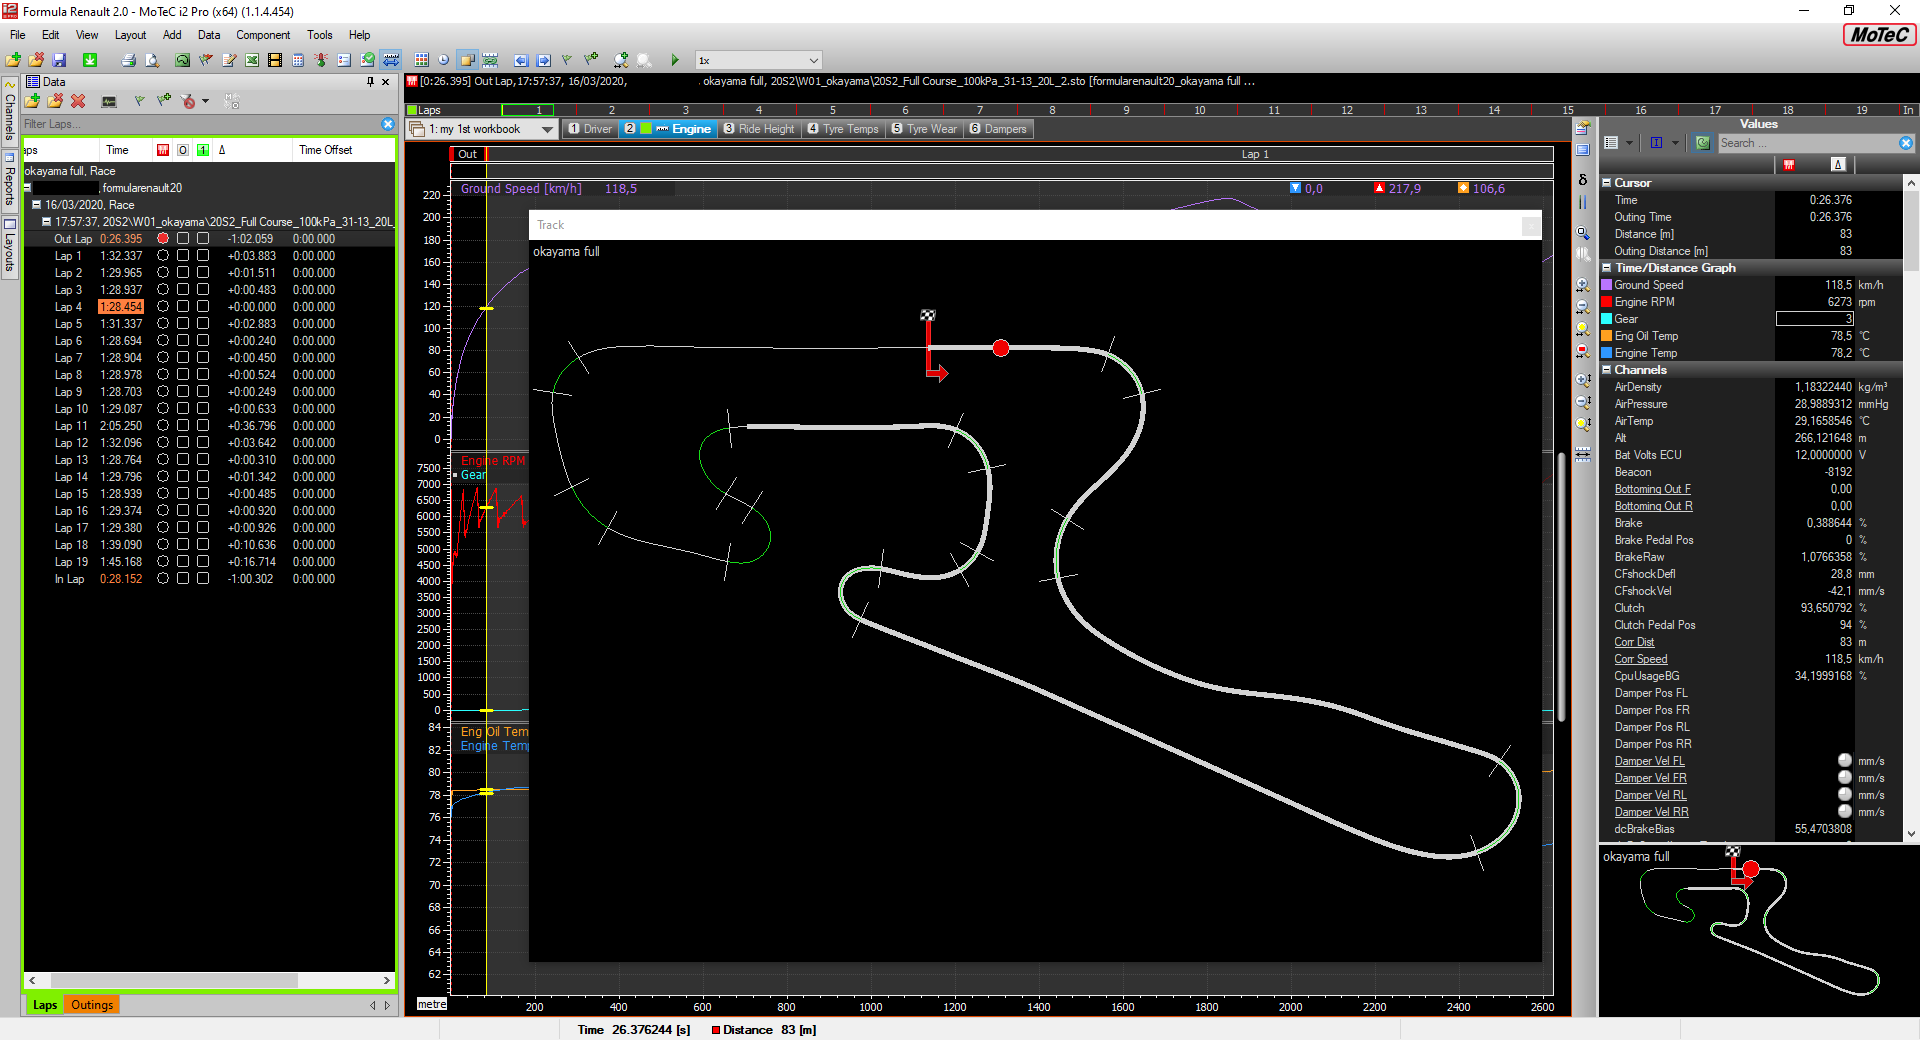Open the Layout menu

coord(130,35)
